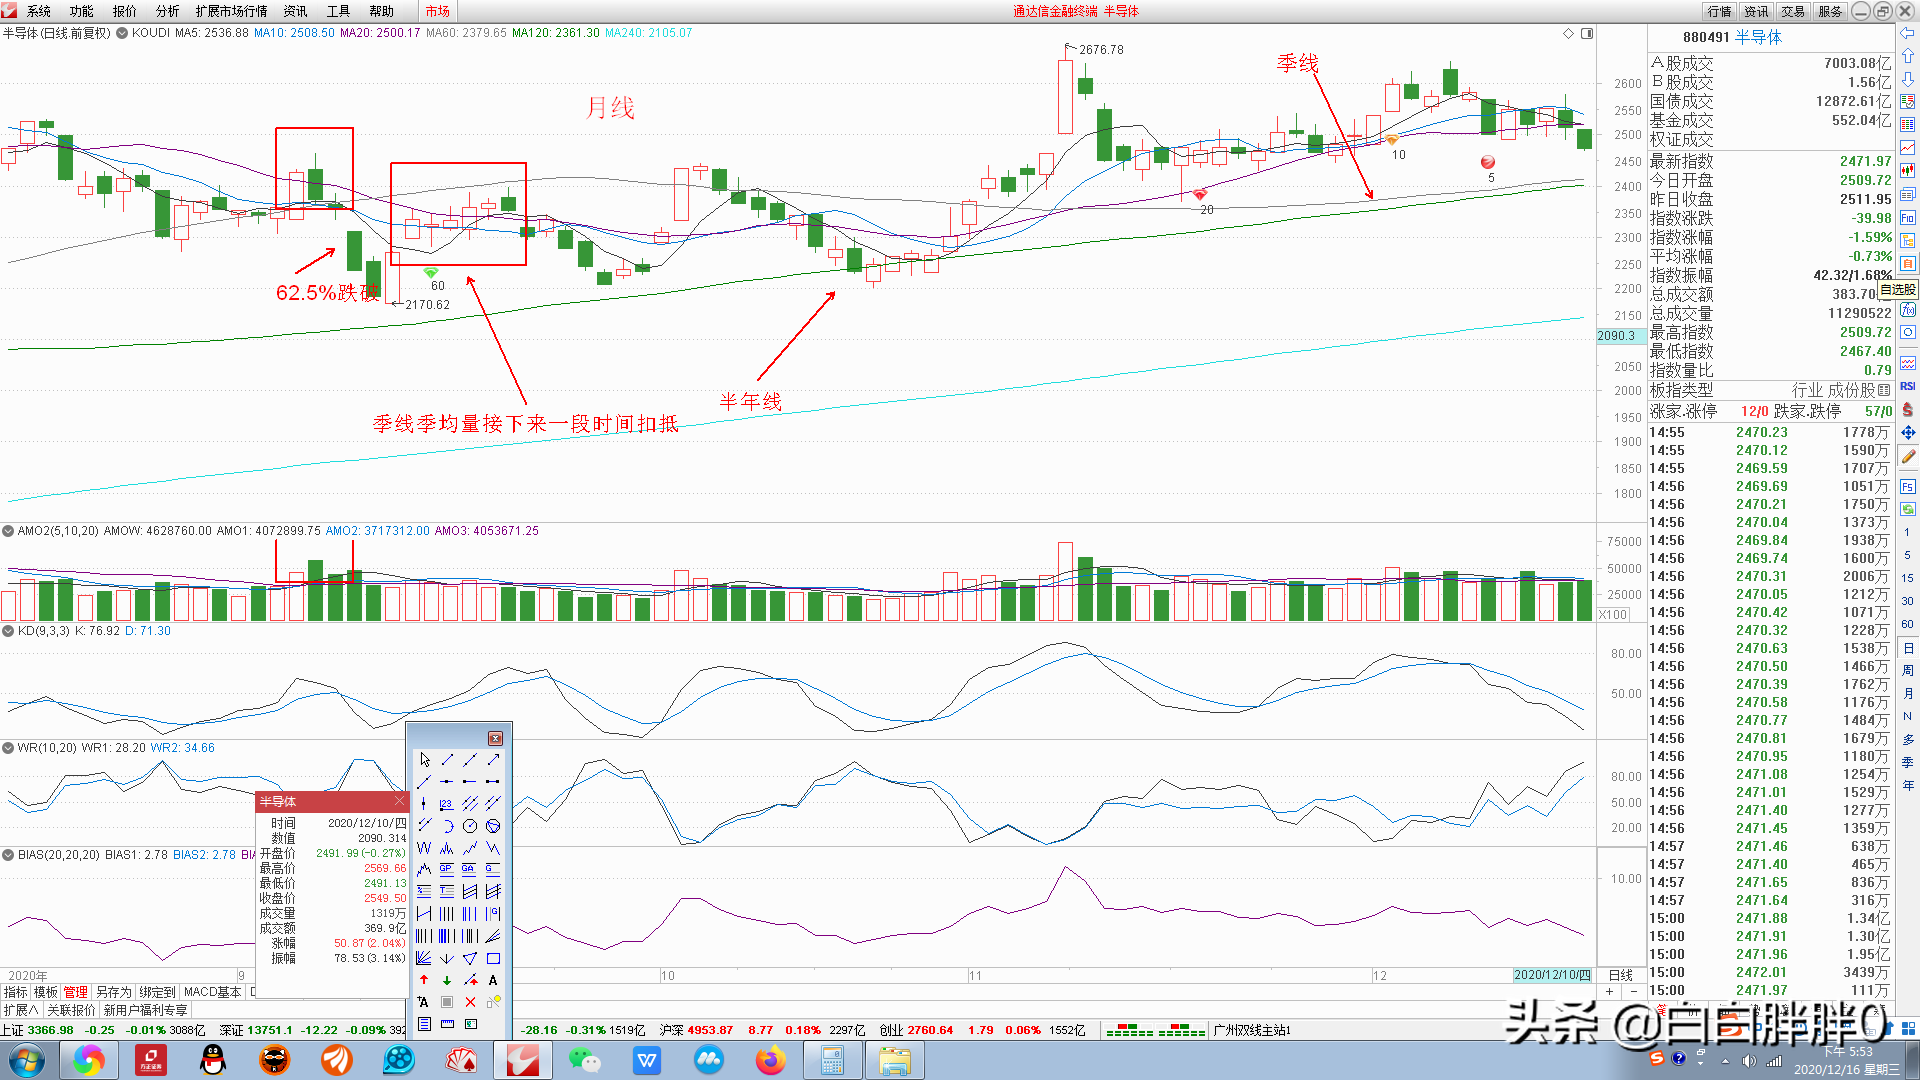Switch chart to monthly 月 period
The image size is (1920, 1080).
(x=1908, y=693)
